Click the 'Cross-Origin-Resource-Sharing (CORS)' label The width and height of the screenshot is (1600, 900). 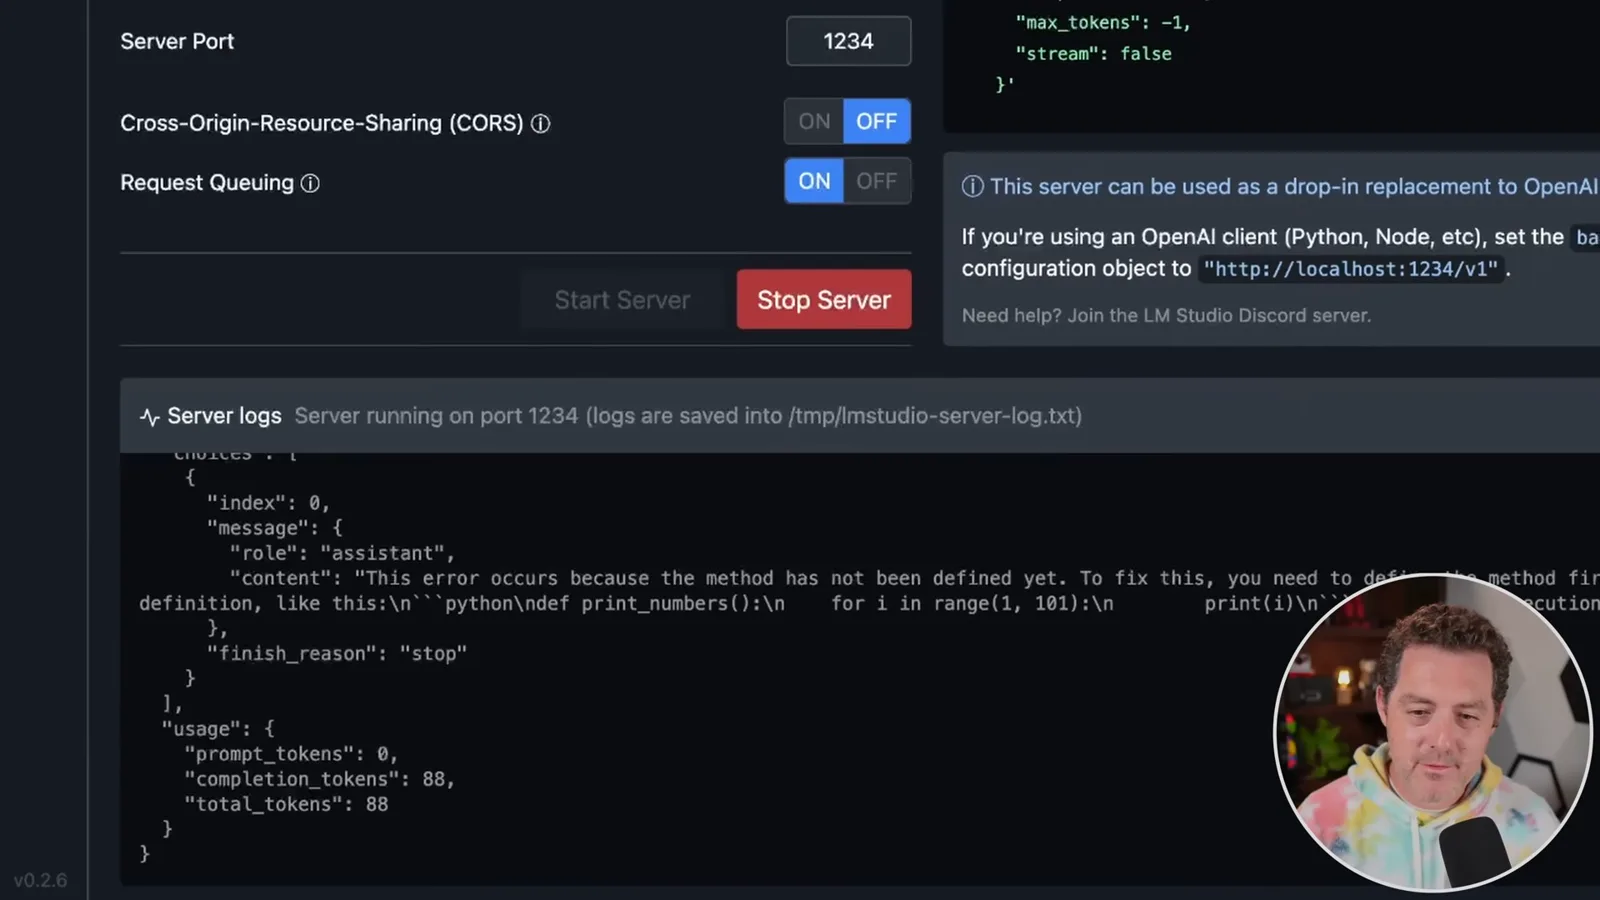[x=322, y=123]
